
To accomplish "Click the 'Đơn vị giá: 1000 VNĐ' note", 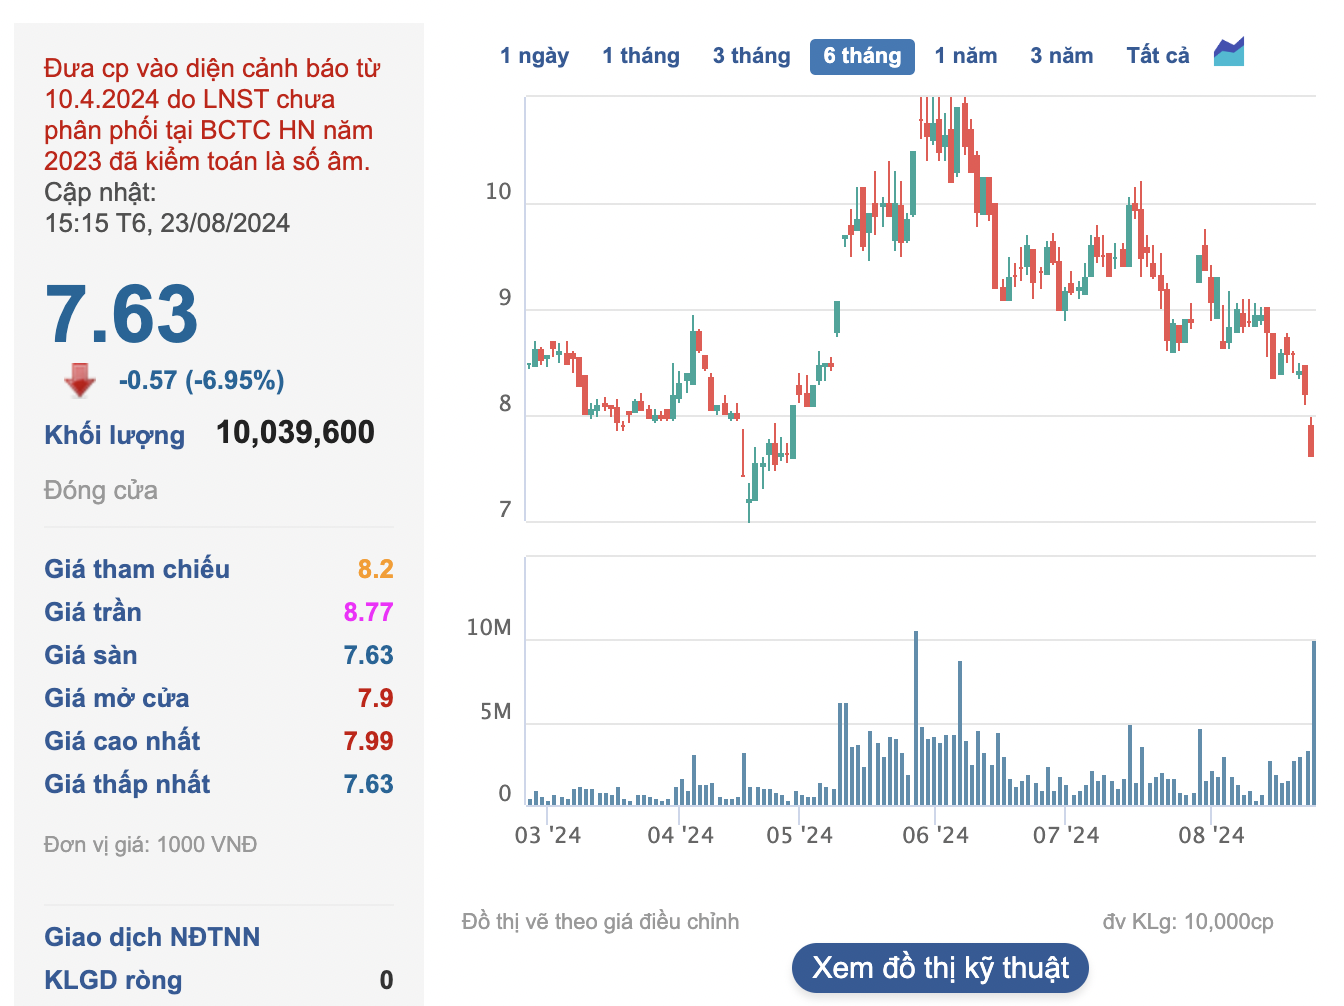I will click(151, 845).
